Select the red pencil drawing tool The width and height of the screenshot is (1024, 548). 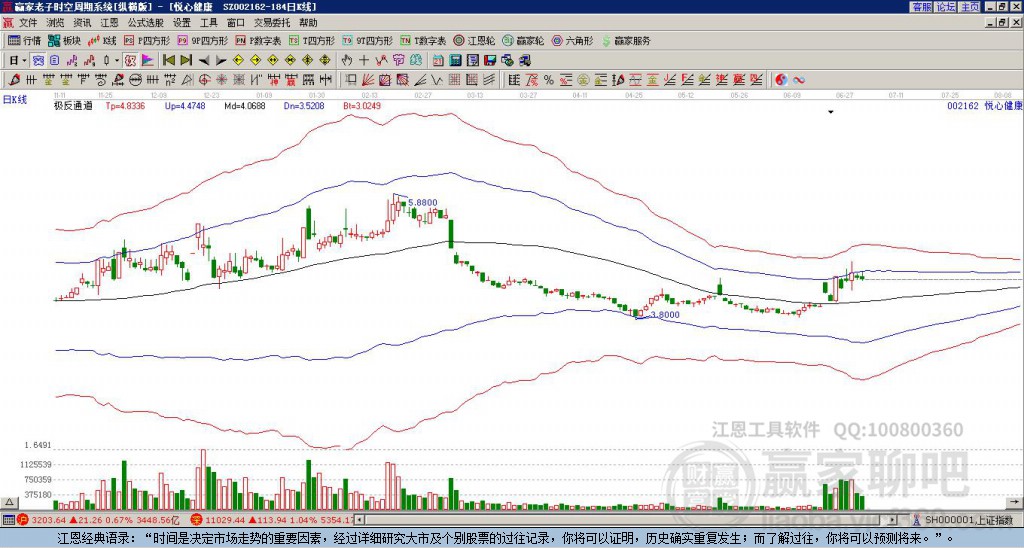[14, 80]
